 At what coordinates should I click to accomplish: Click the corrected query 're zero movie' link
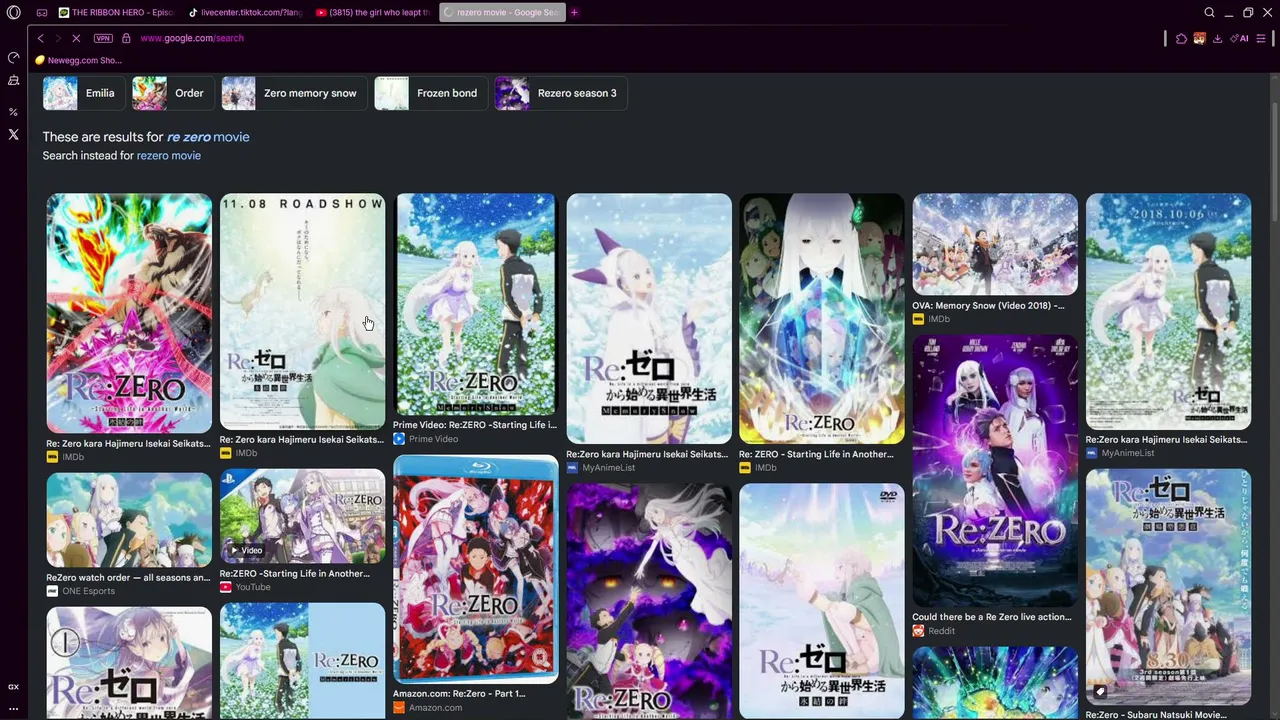pos(208,137)
